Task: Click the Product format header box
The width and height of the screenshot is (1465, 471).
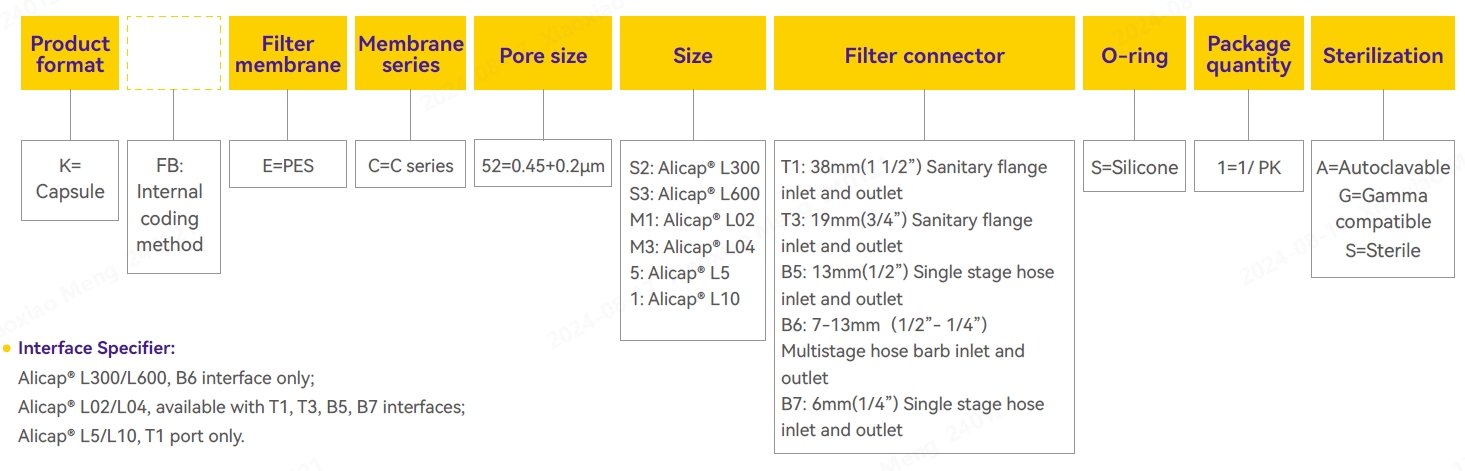Action: 70,54
